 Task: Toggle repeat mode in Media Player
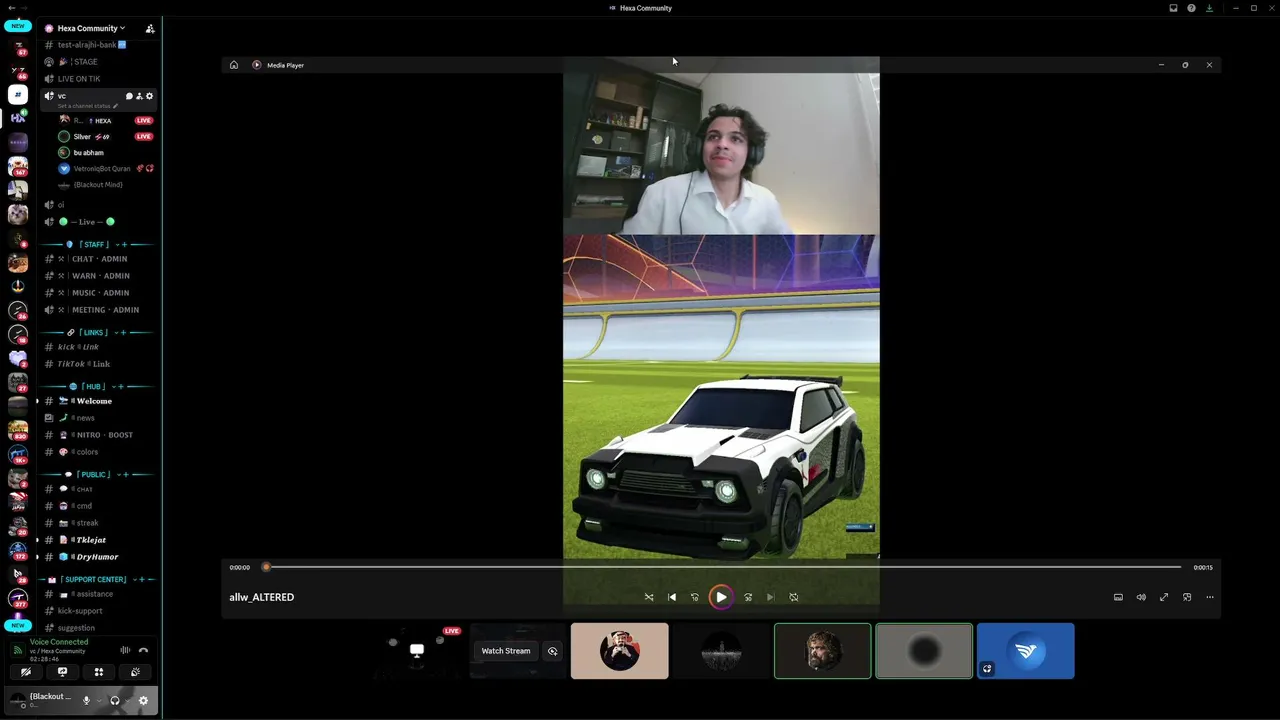pos(794,597)
